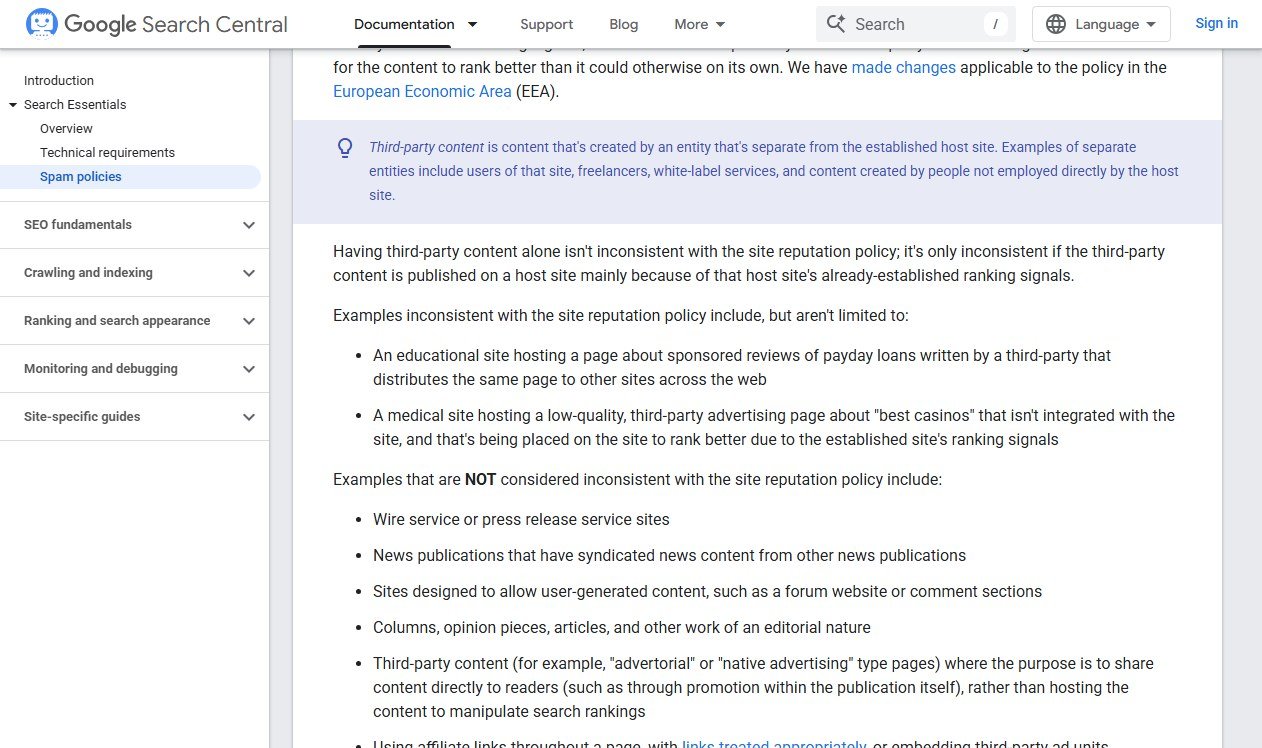Screen dimensions: 1262x748
Task: Follow the 'made changes' link
Action: [904, 67]
